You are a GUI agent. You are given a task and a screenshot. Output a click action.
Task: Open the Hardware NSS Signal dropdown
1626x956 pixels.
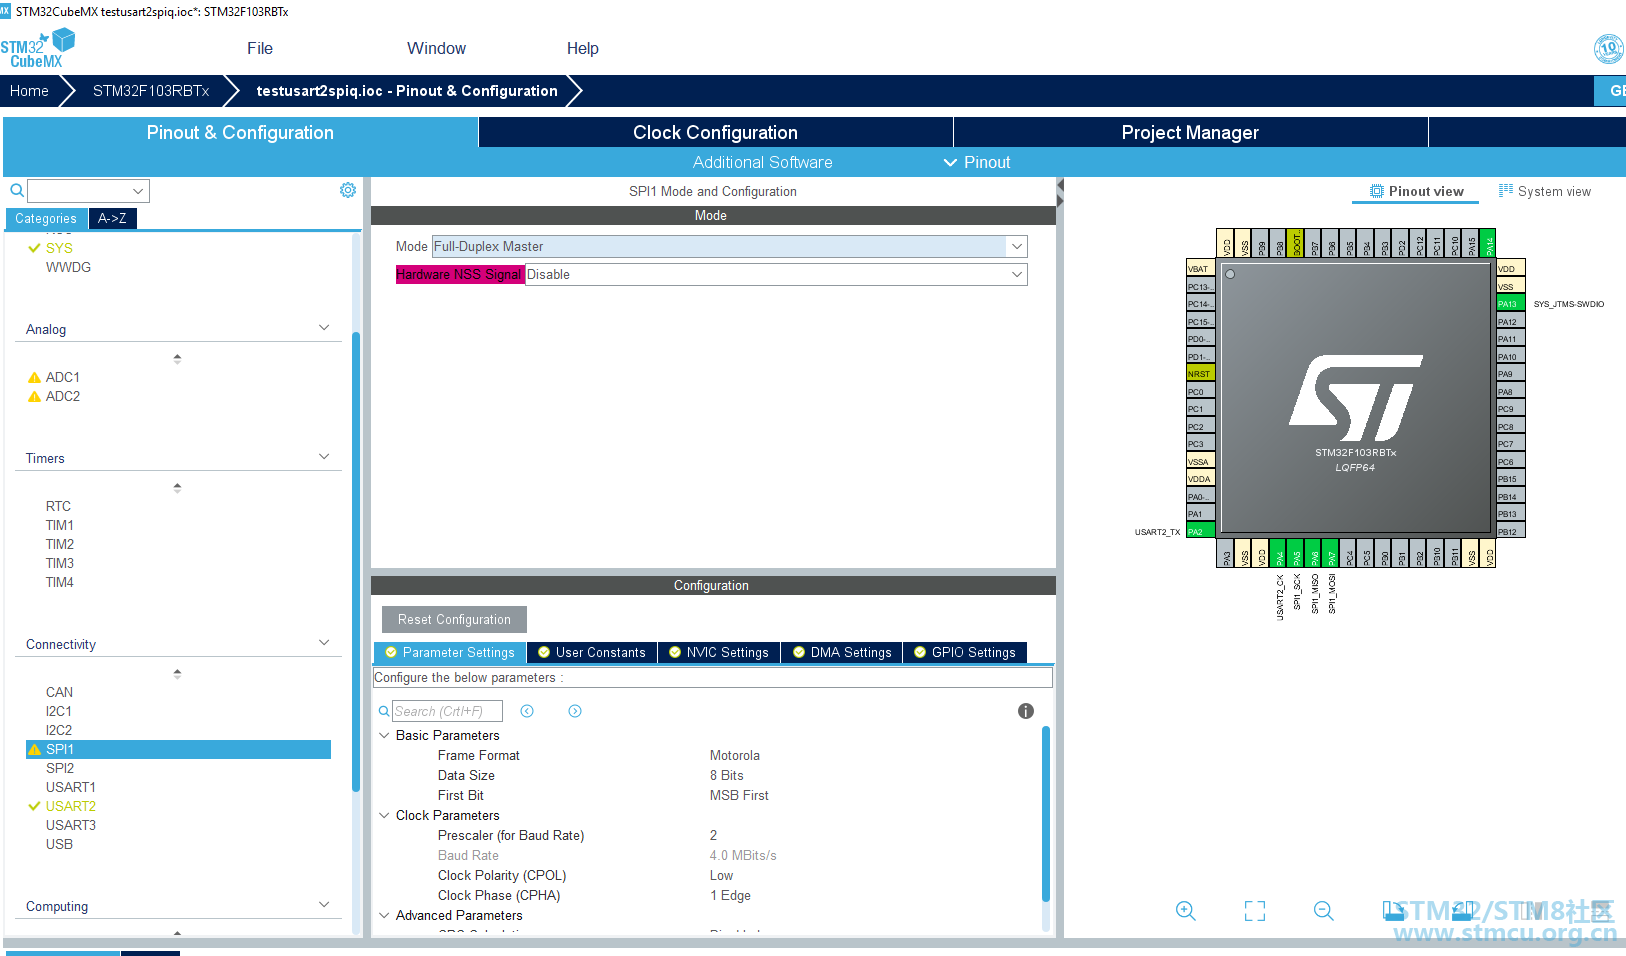[x=1017, y=274]
